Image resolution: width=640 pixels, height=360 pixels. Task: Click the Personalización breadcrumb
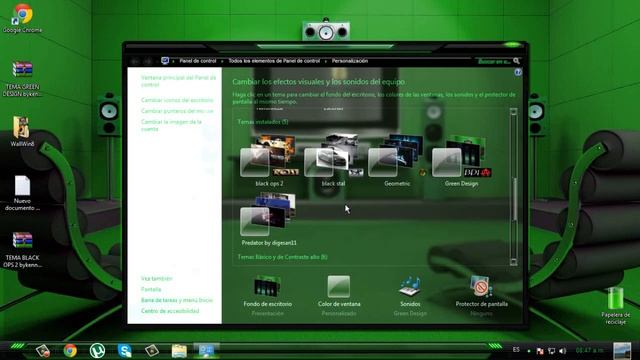click(x=350, y=61)
